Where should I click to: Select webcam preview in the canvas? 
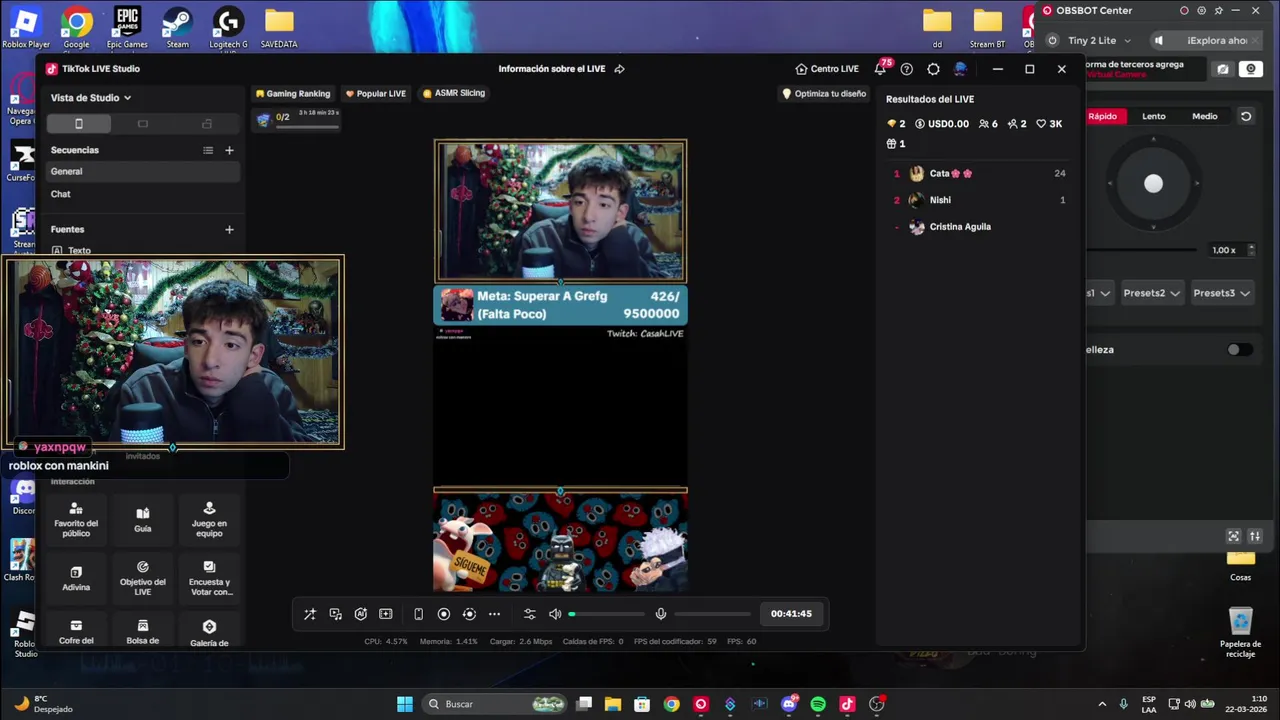point(560,211)
